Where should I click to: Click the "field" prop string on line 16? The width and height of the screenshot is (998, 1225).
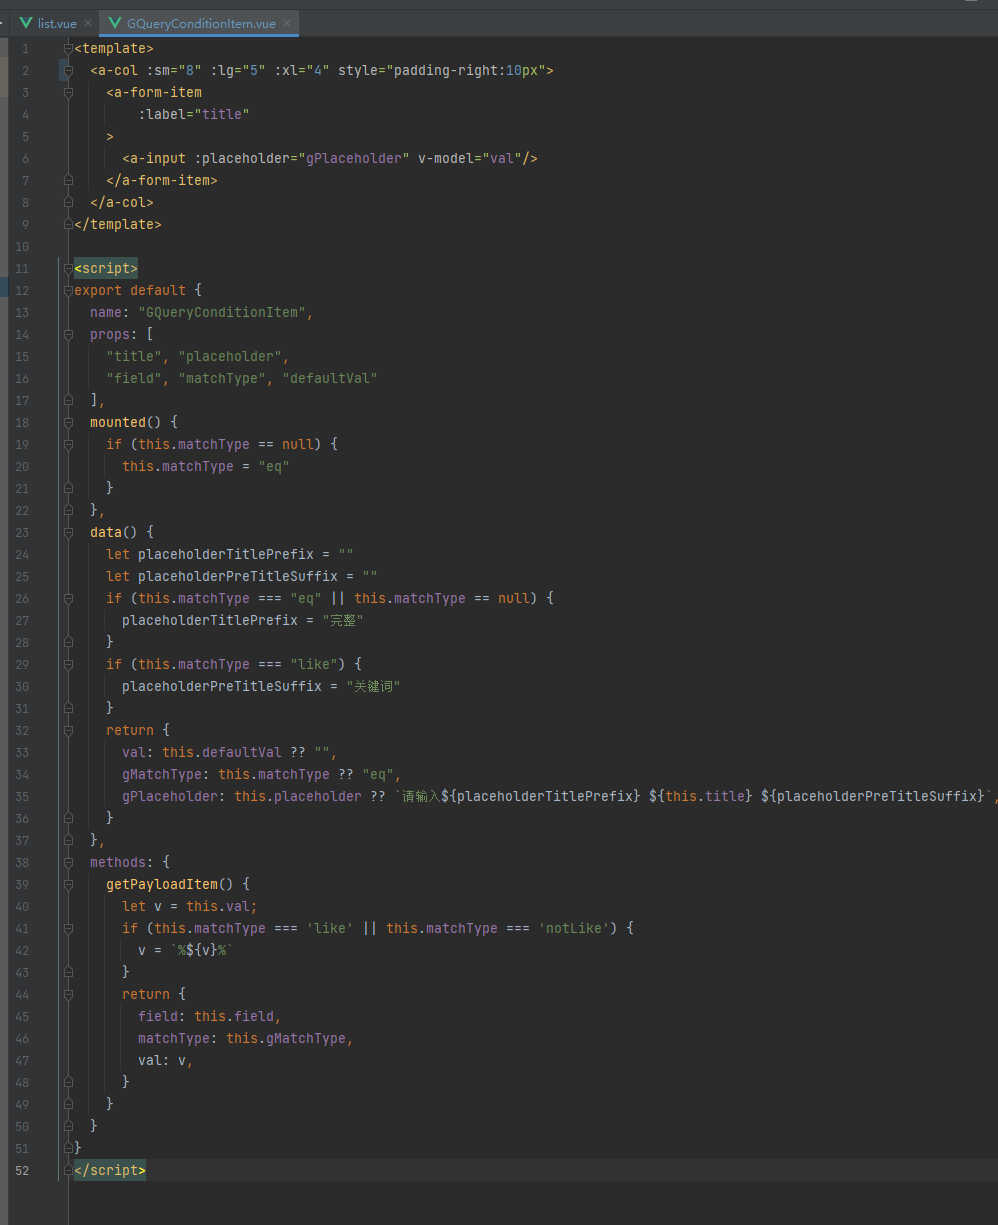(134, 378)
